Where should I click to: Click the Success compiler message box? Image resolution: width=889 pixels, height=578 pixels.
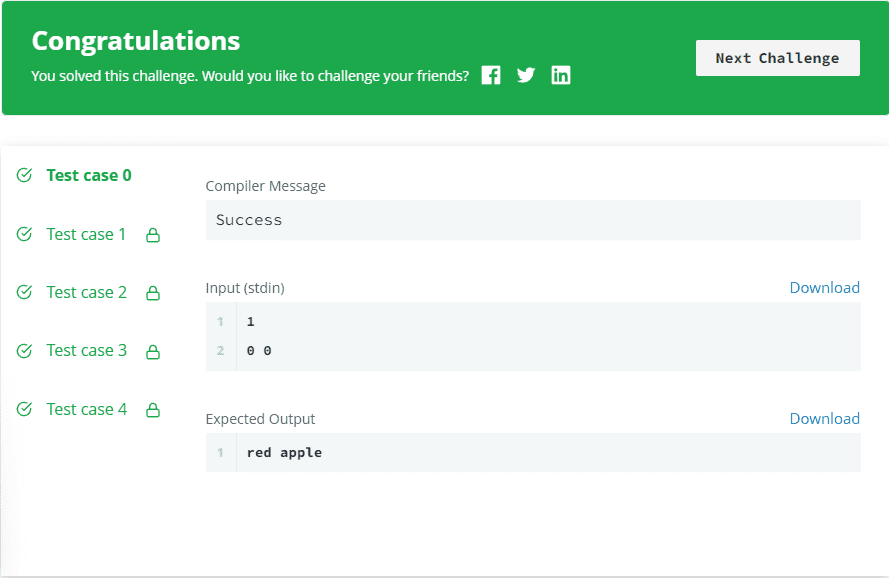(x=532, y=220)
